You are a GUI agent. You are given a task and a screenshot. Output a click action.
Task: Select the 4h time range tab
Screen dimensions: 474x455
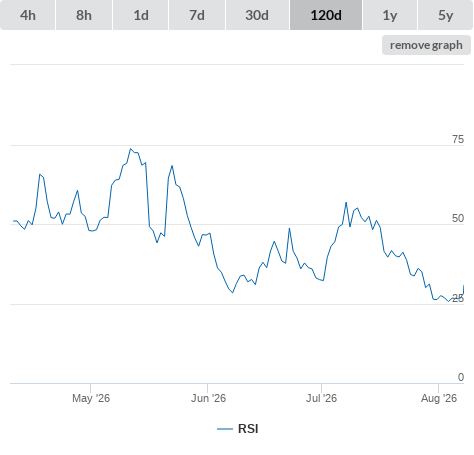click(x=28, y=15)
